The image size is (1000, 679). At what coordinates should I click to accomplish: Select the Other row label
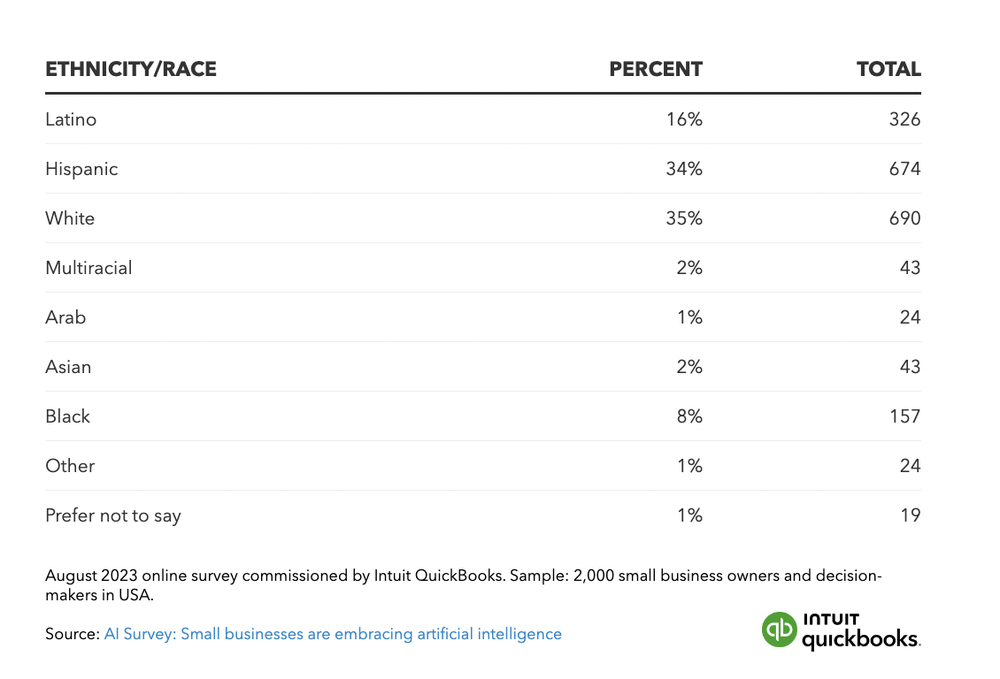pyautogui.click(x=70, y=466)
